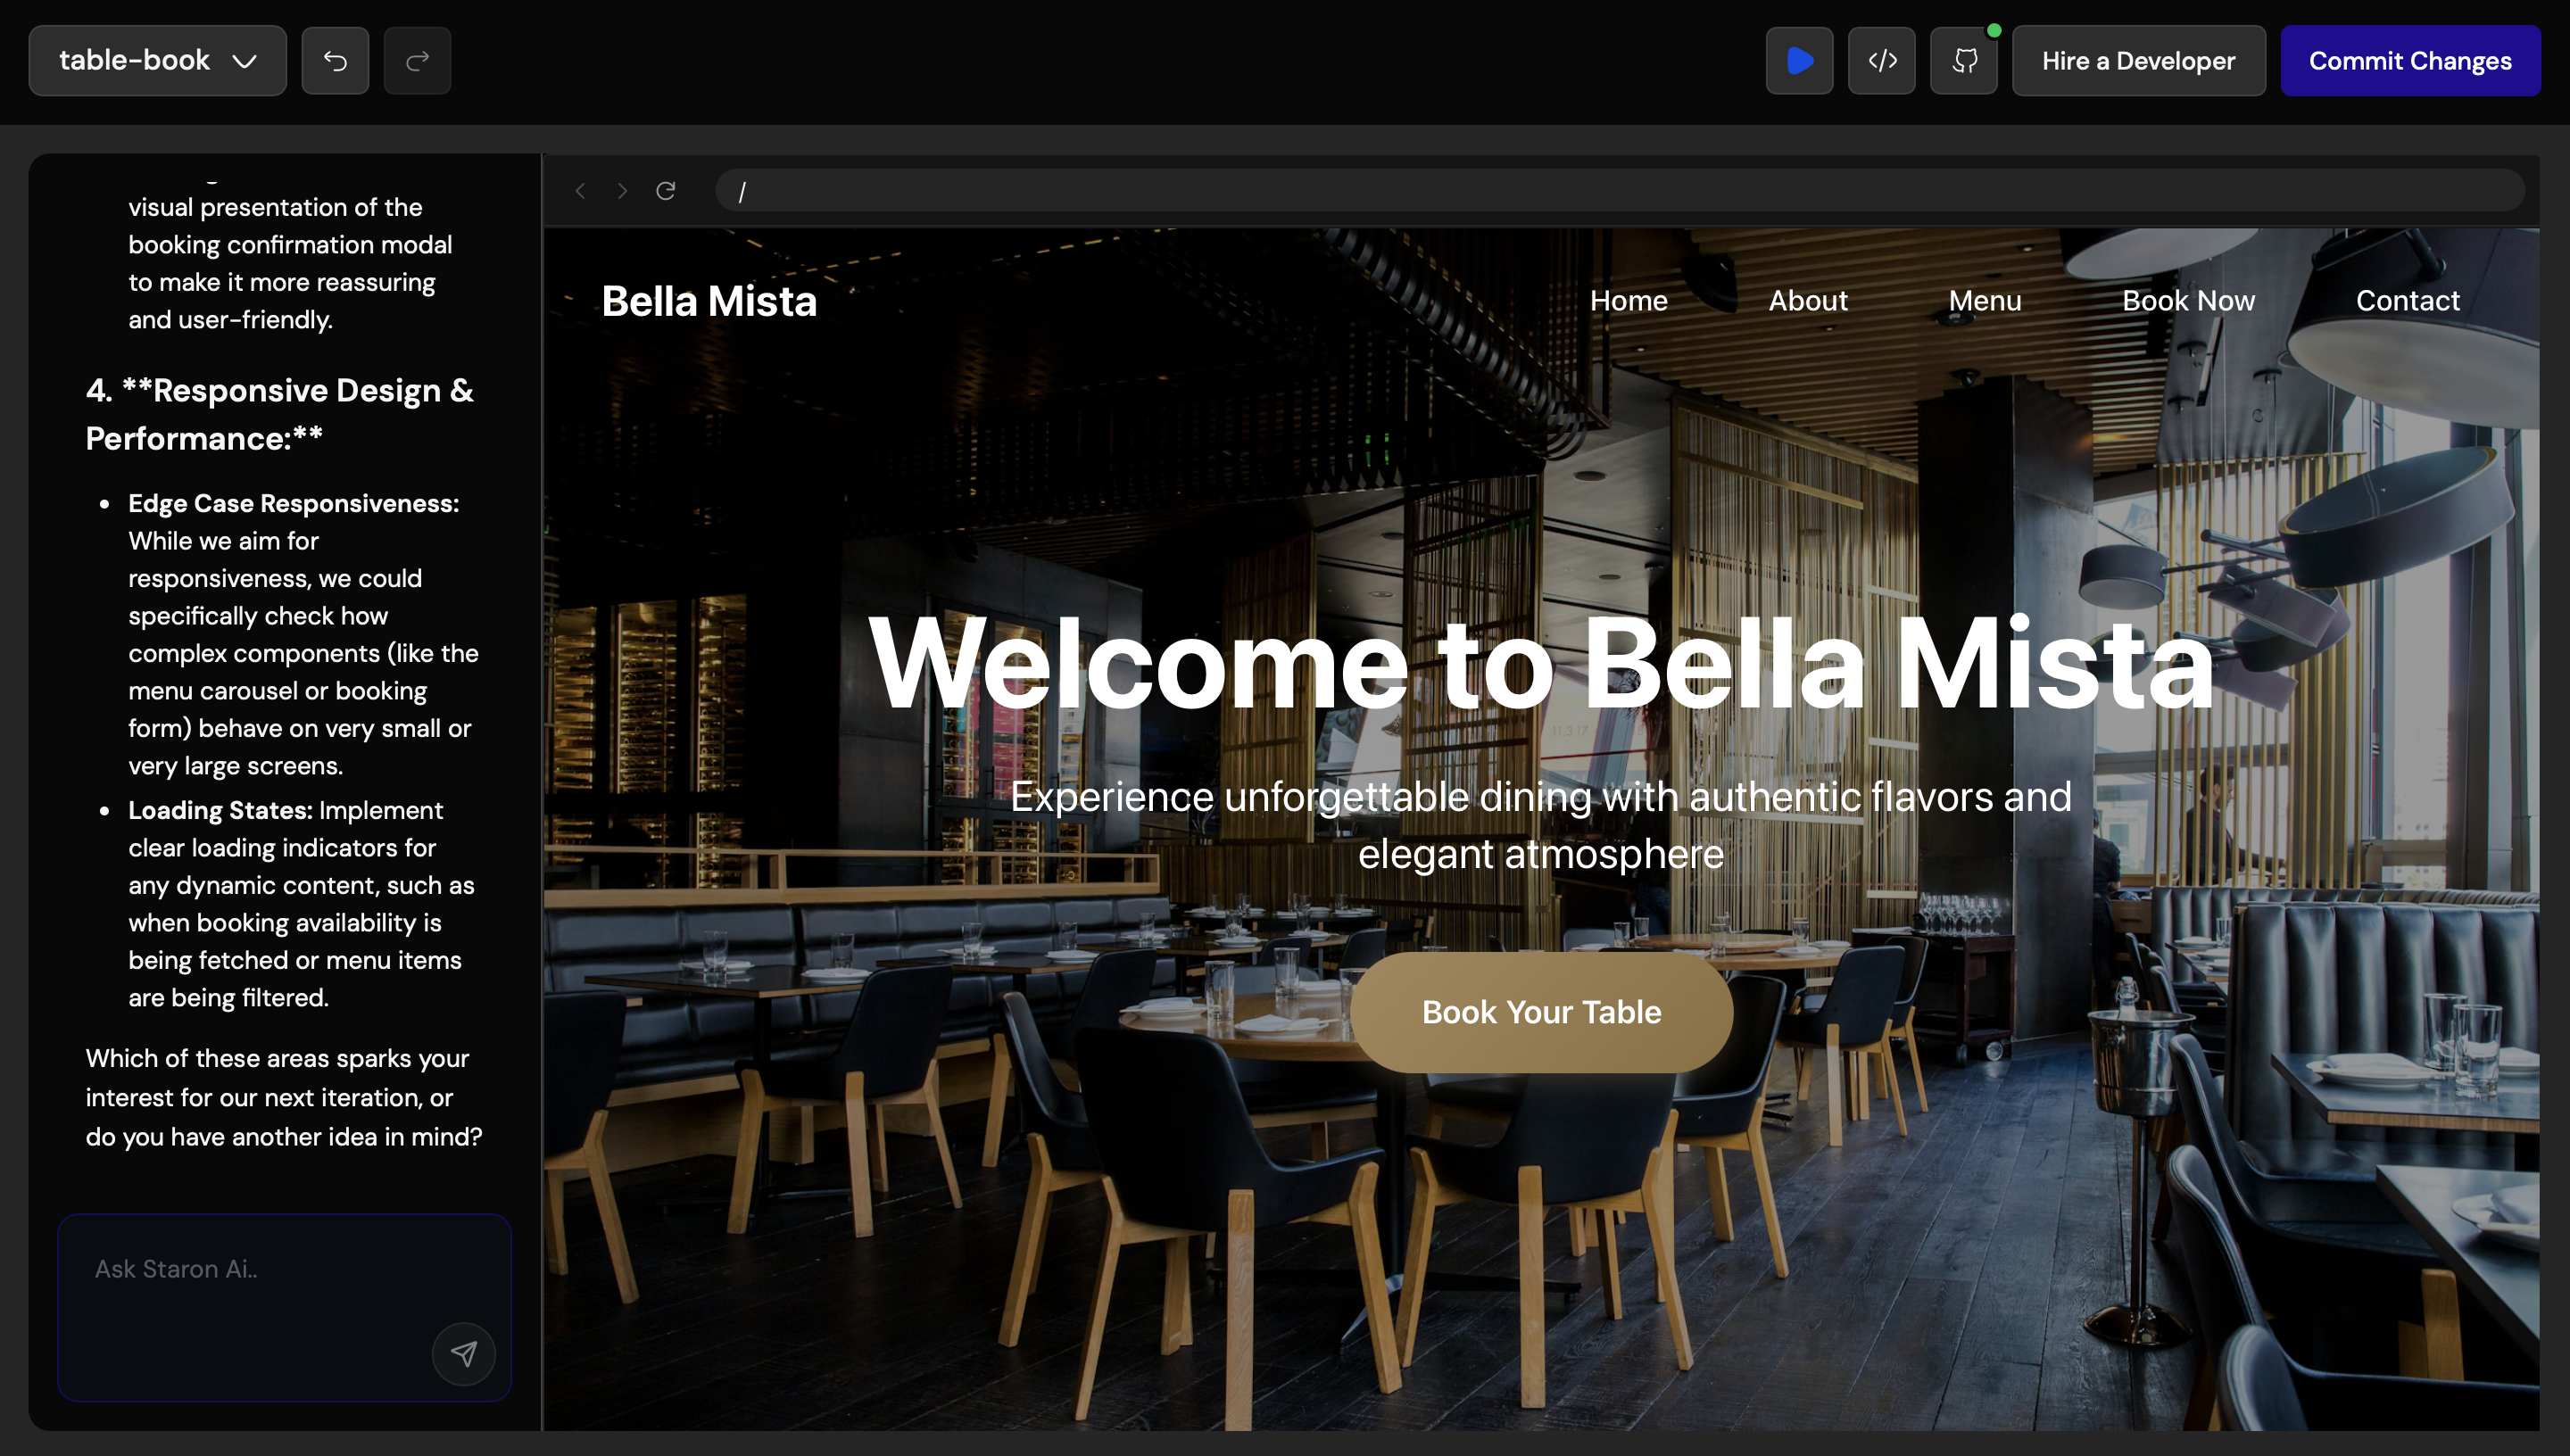
Task: Select Home in site navigation
Action: 1628,301
